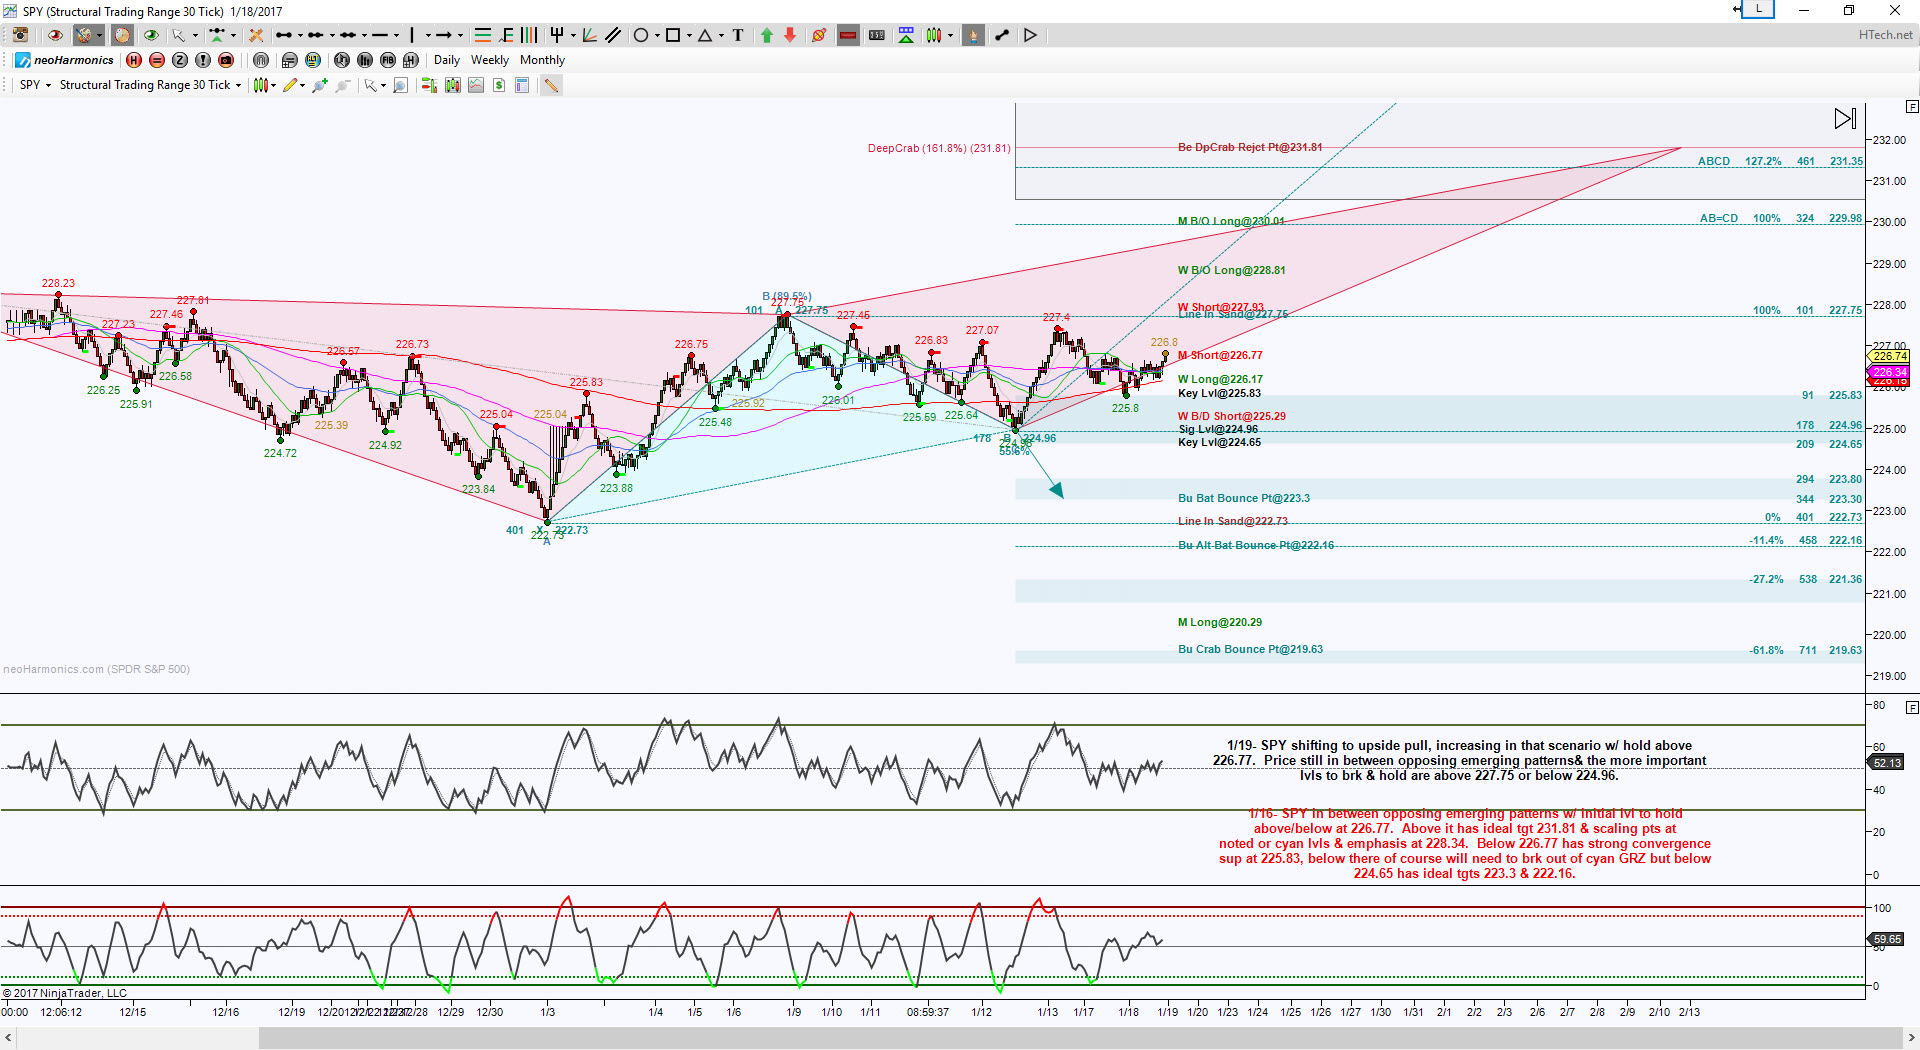Image resolution: width=1920 pixels, height=1050 pixels.
Task: Click the Daily timeframe button
Action: pyautogui.click(x=446, y=60)
